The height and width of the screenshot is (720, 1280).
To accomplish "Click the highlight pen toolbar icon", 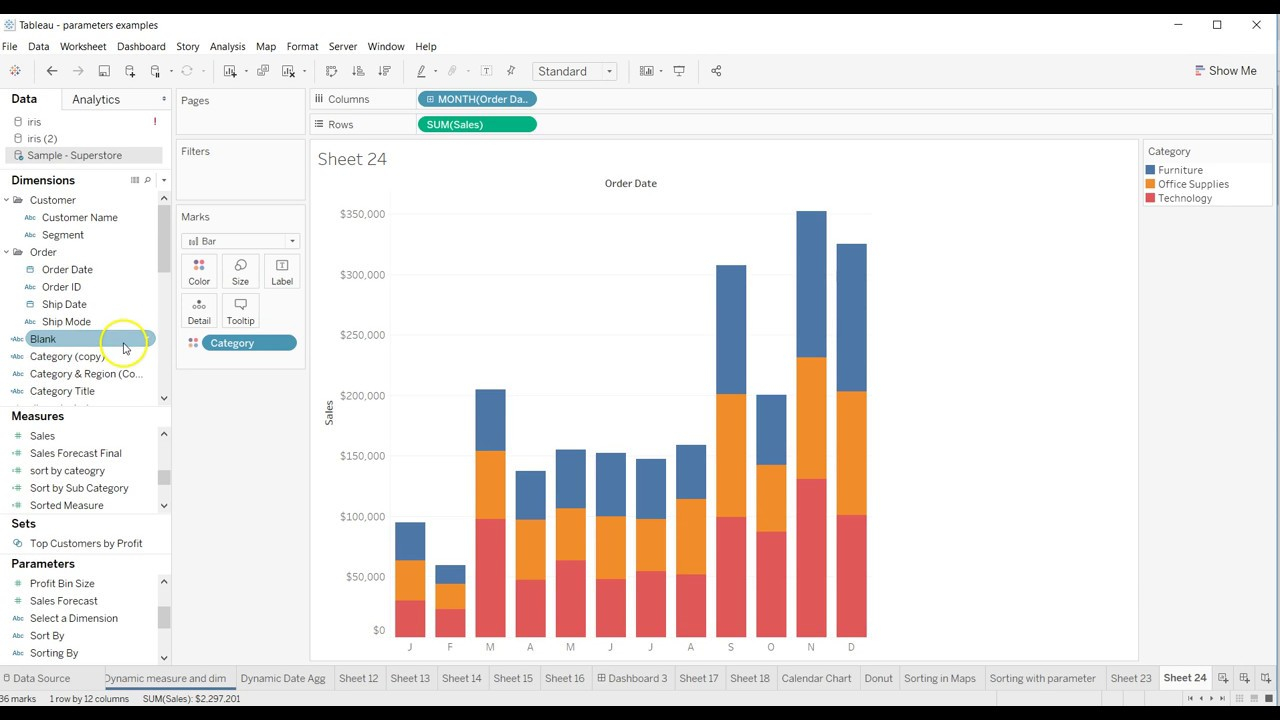I will pyautogui.click(x=422, y=71).
